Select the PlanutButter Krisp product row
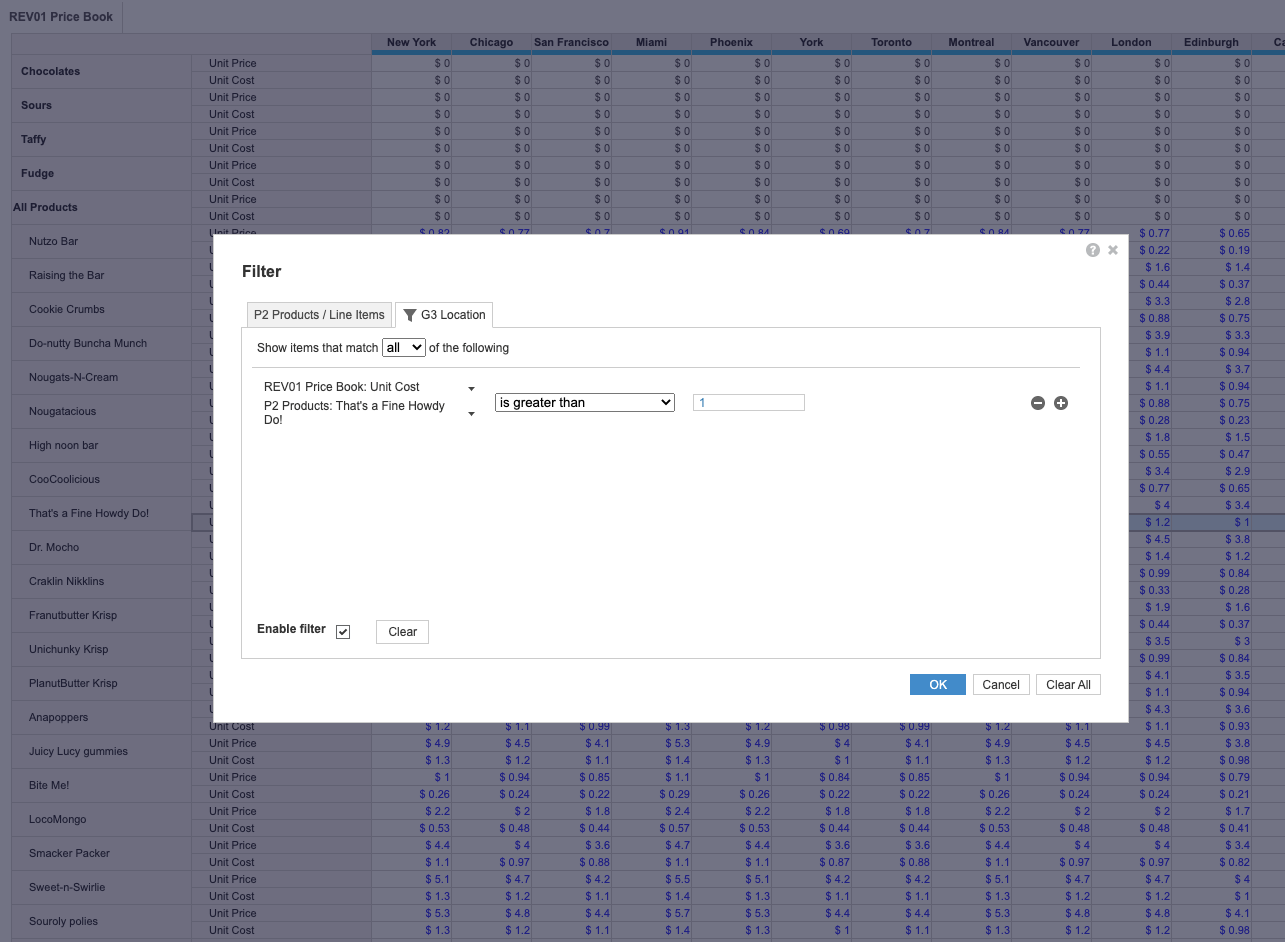Screen dimensions: 1285x942 click(73, 683)
